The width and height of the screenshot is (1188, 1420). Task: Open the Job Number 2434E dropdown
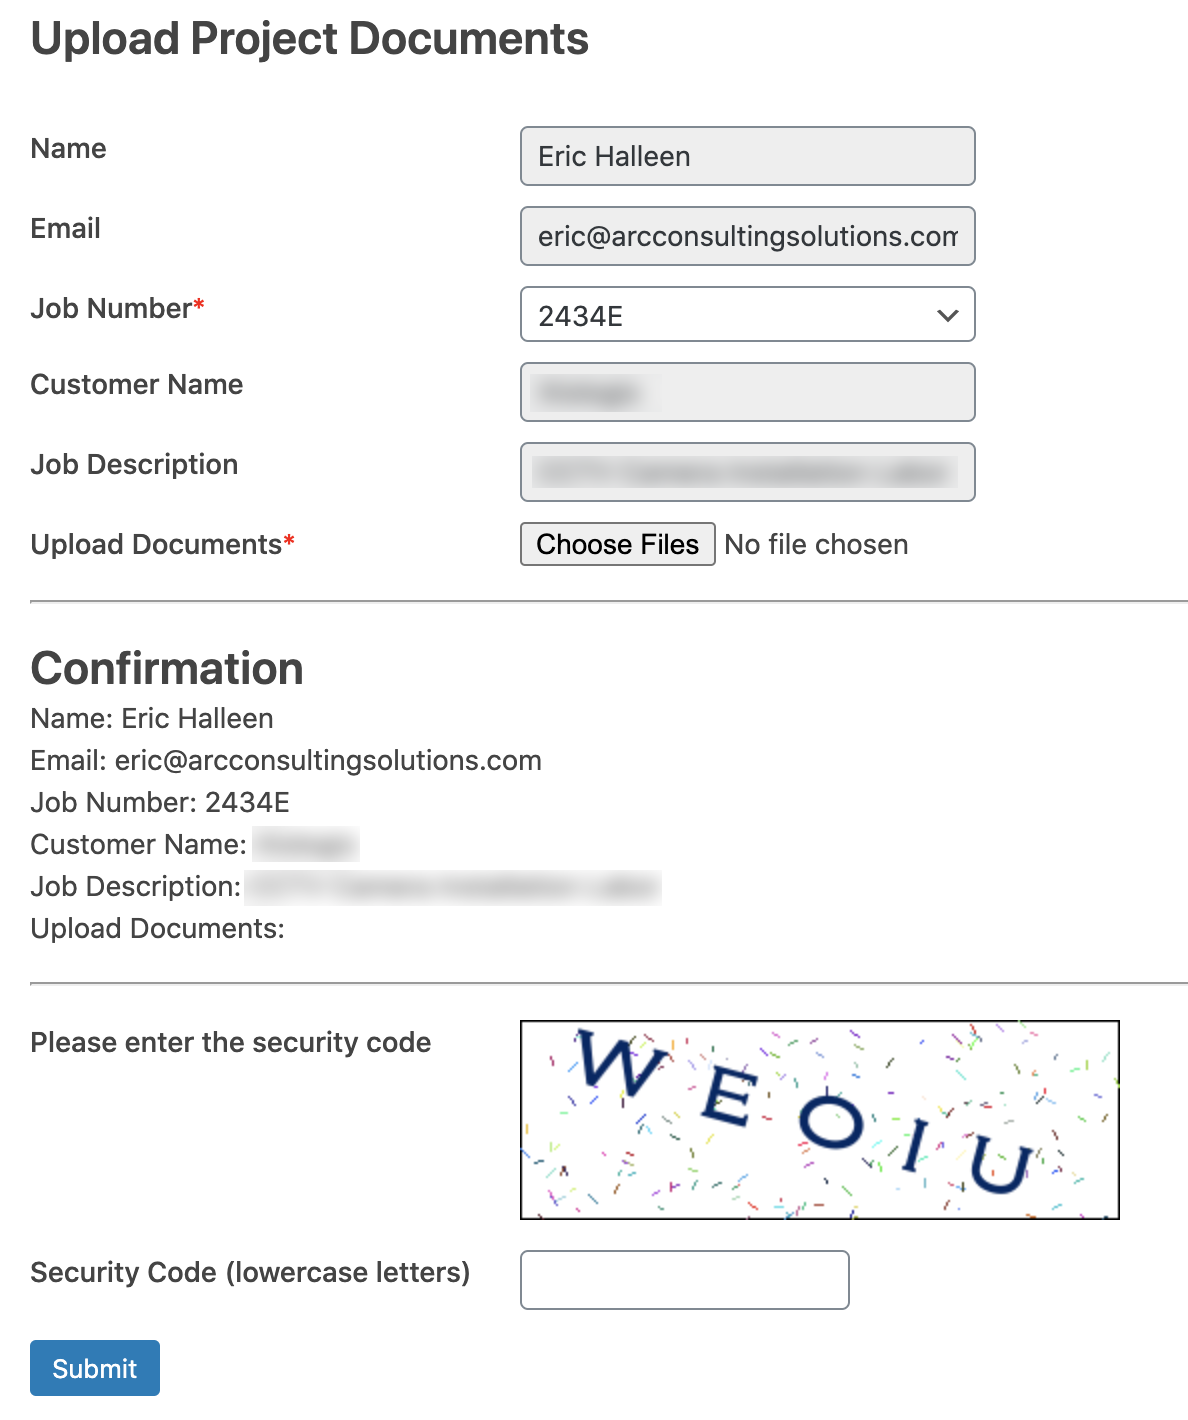747,315
